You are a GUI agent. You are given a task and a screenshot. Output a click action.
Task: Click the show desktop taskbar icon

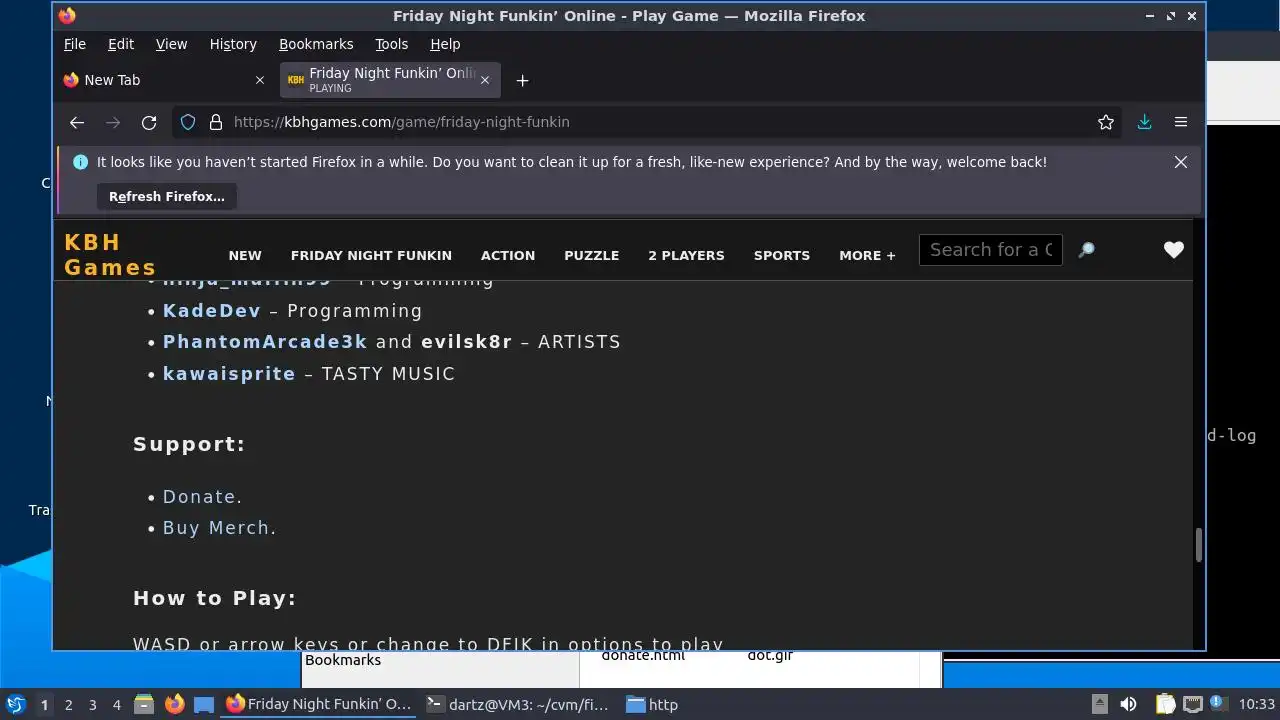(x=204, y=704)
